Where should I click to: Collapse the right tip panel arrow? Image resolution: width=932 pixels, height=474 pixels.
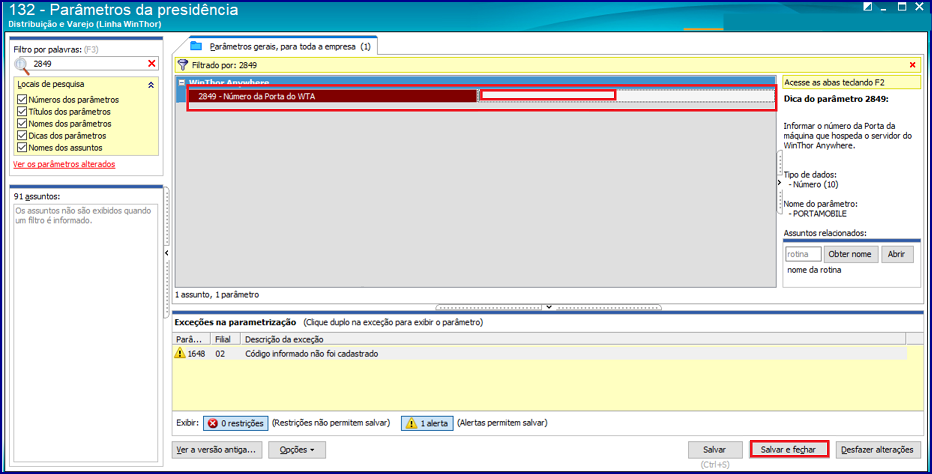pos(779,183)
